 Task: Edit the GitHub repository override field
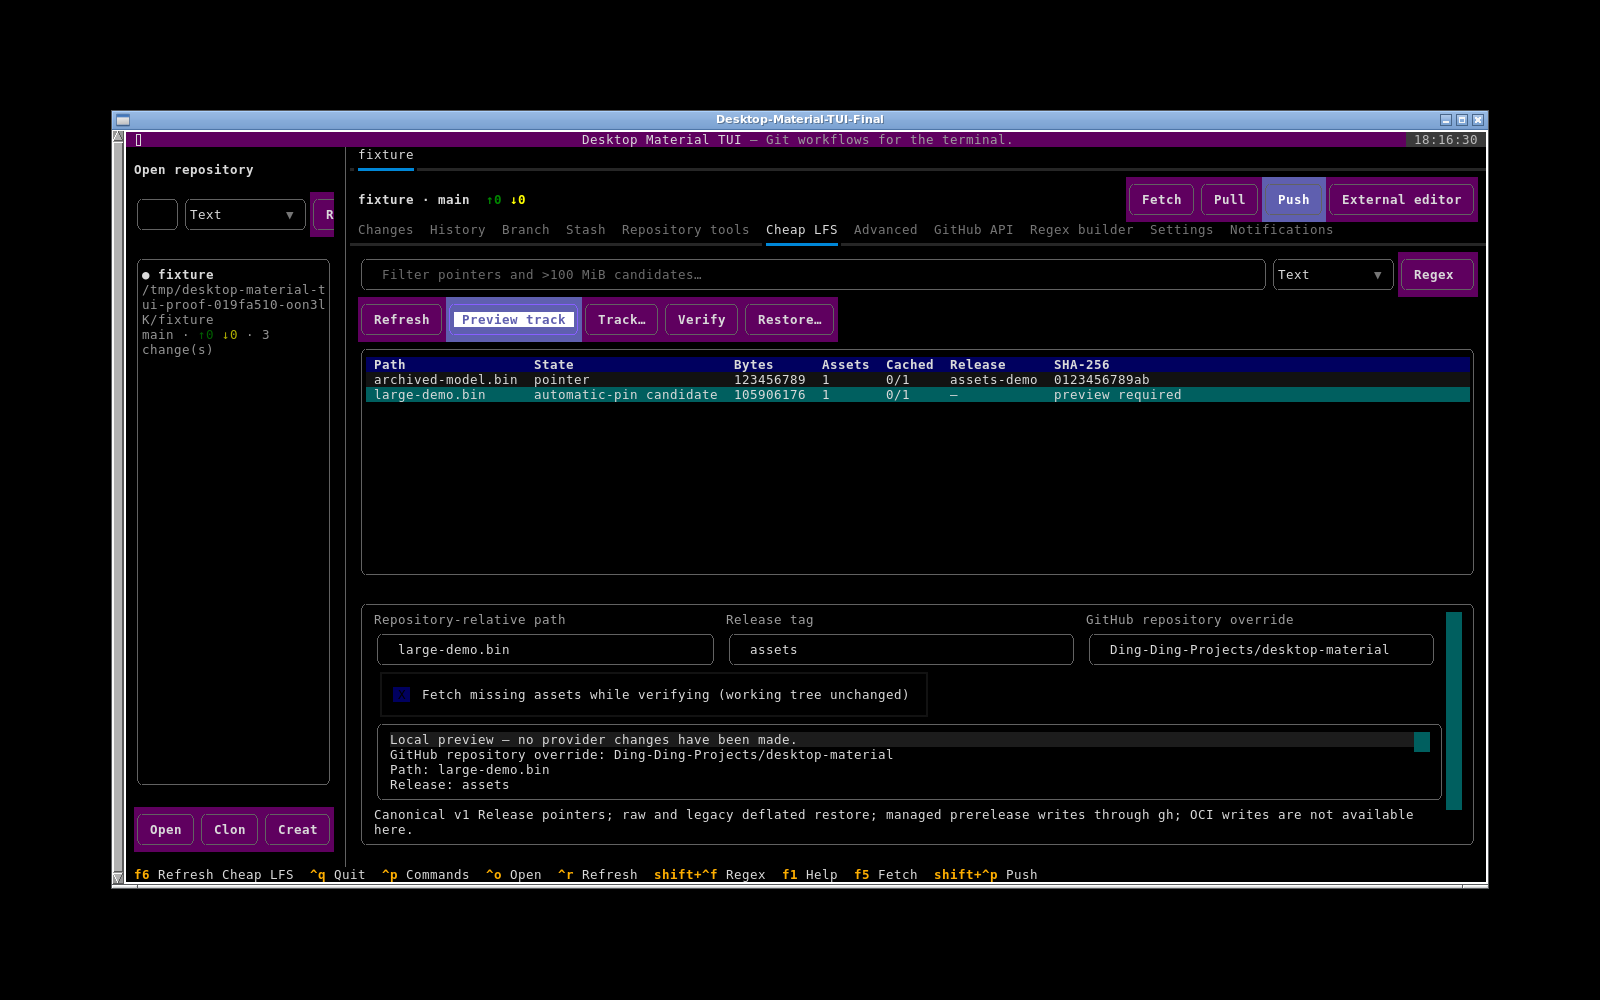(1261, 650)
